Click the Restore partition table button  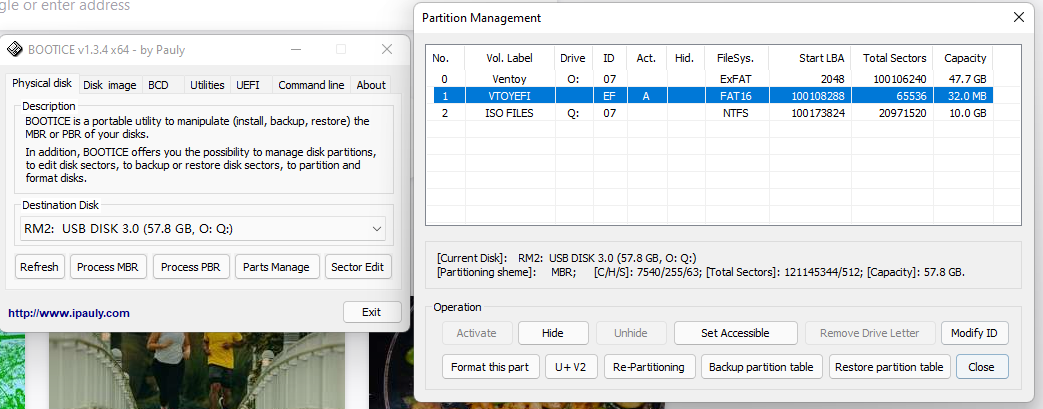pos(889,367)
